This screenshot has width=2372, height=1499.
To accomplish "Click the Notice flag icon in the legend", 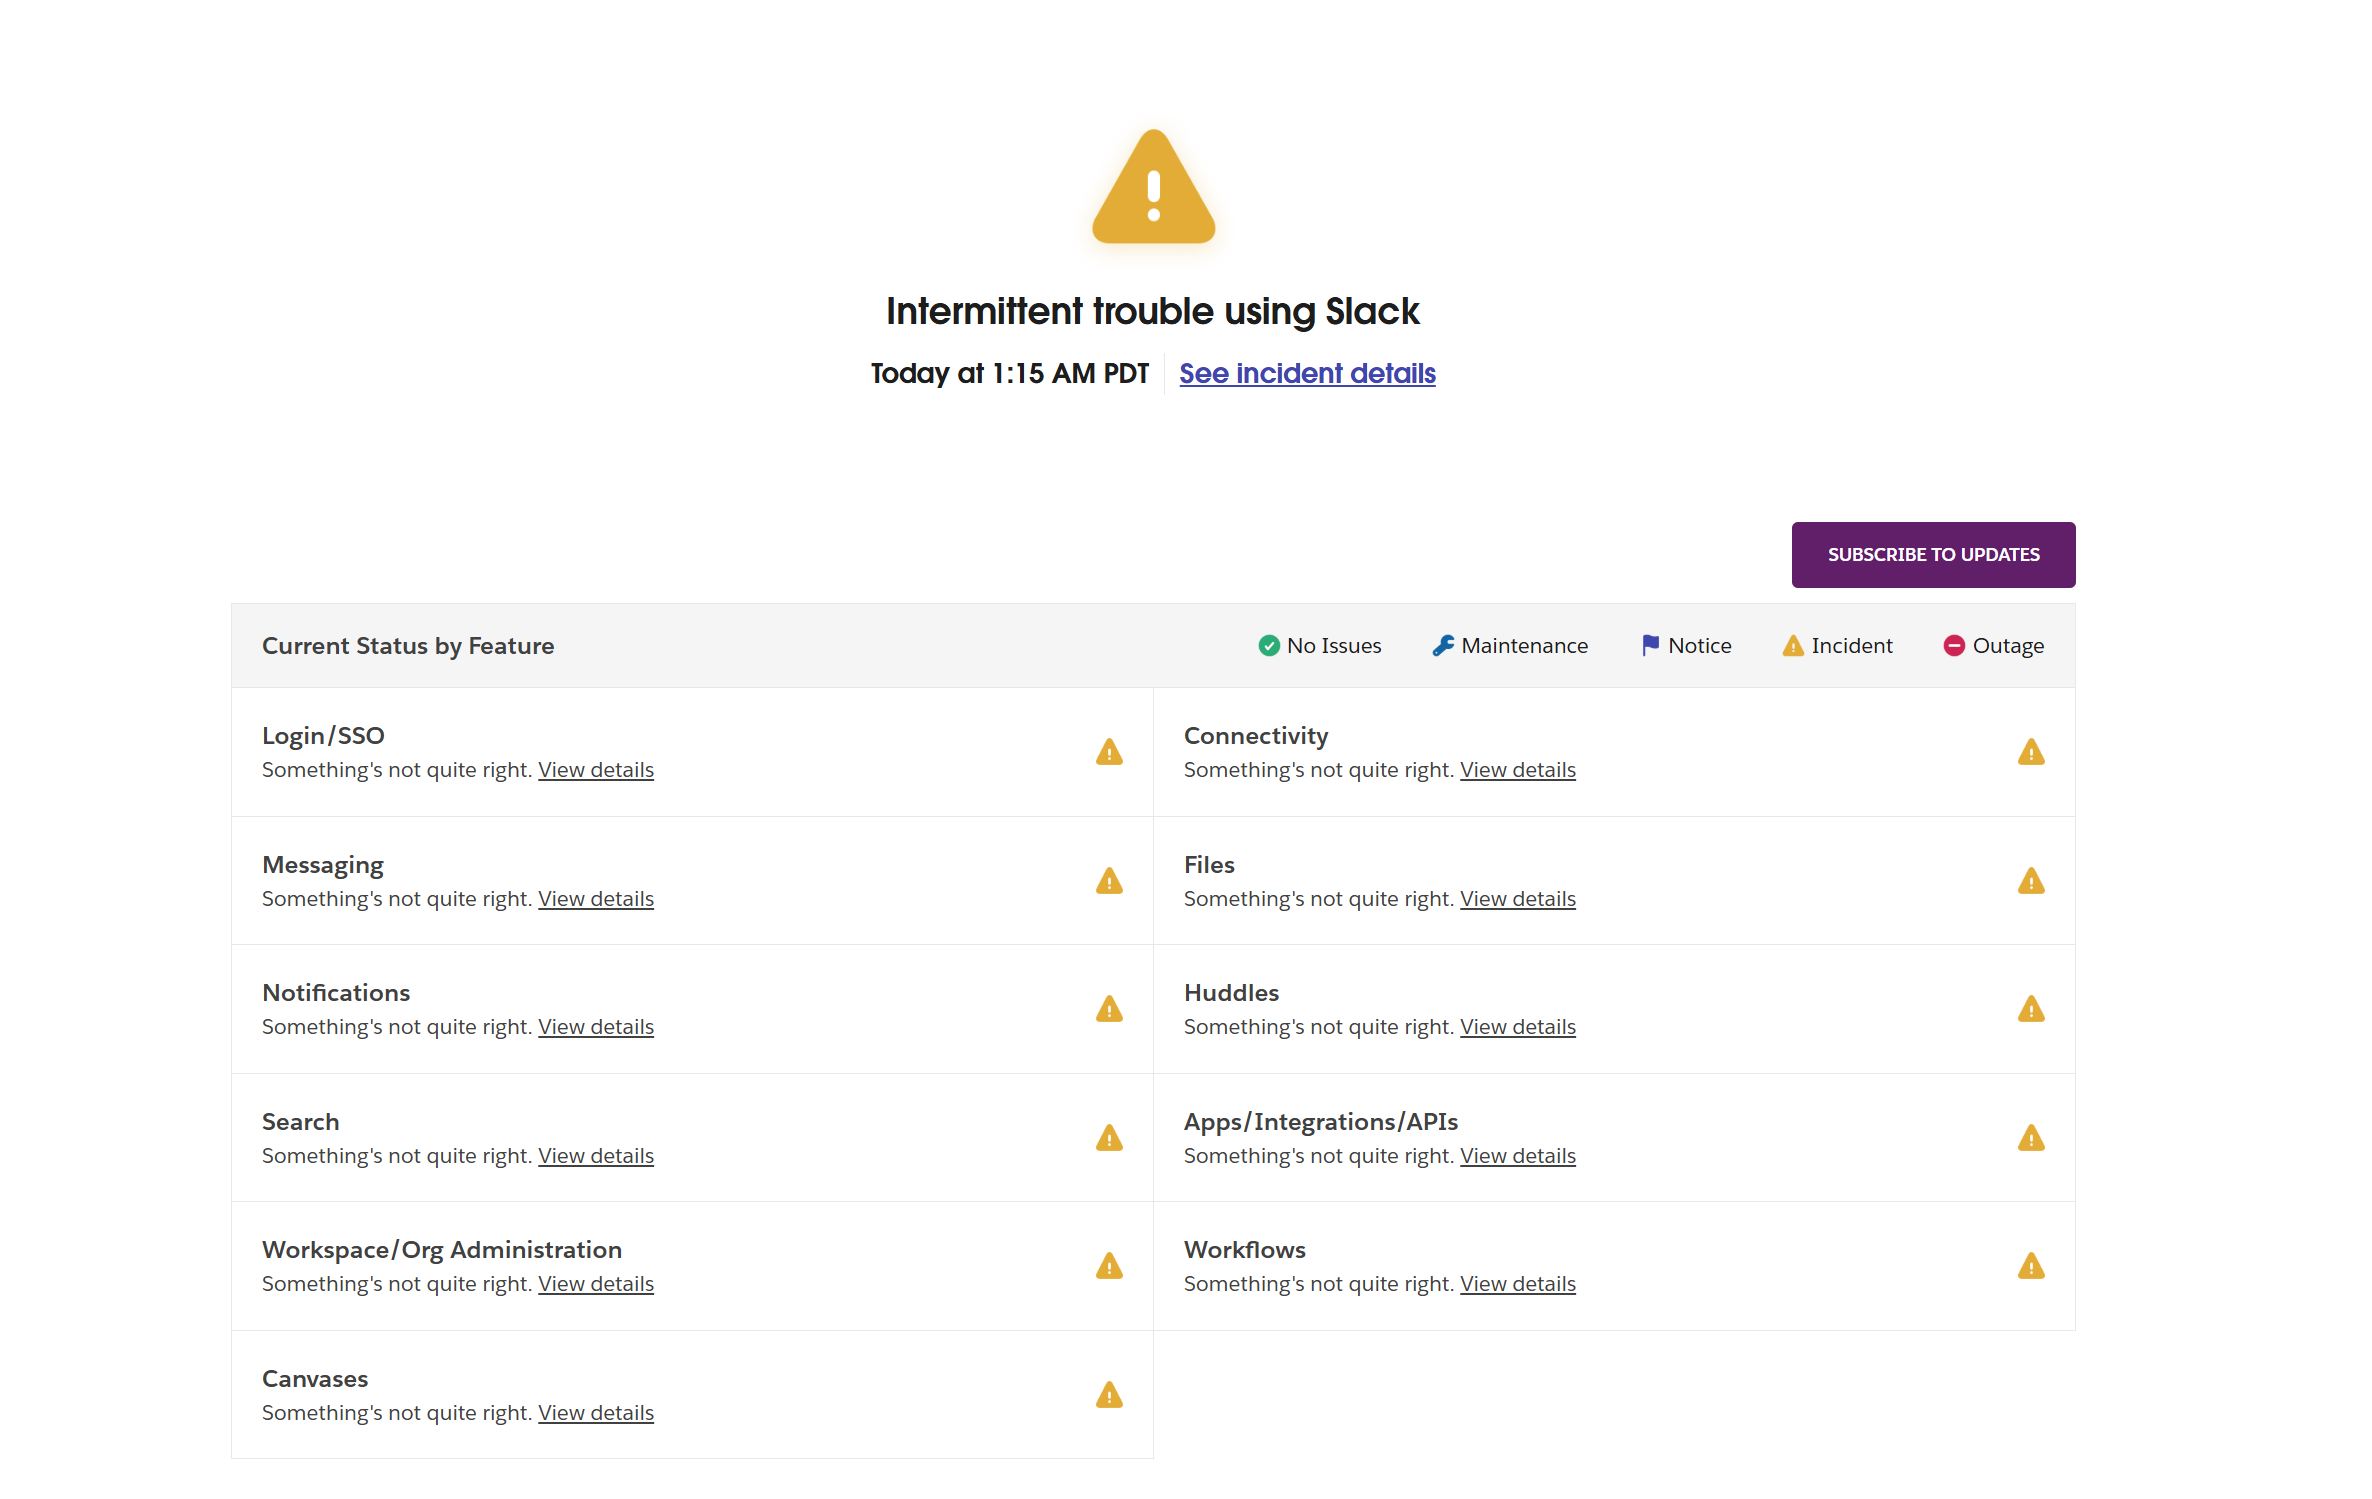I will 1648,645.
